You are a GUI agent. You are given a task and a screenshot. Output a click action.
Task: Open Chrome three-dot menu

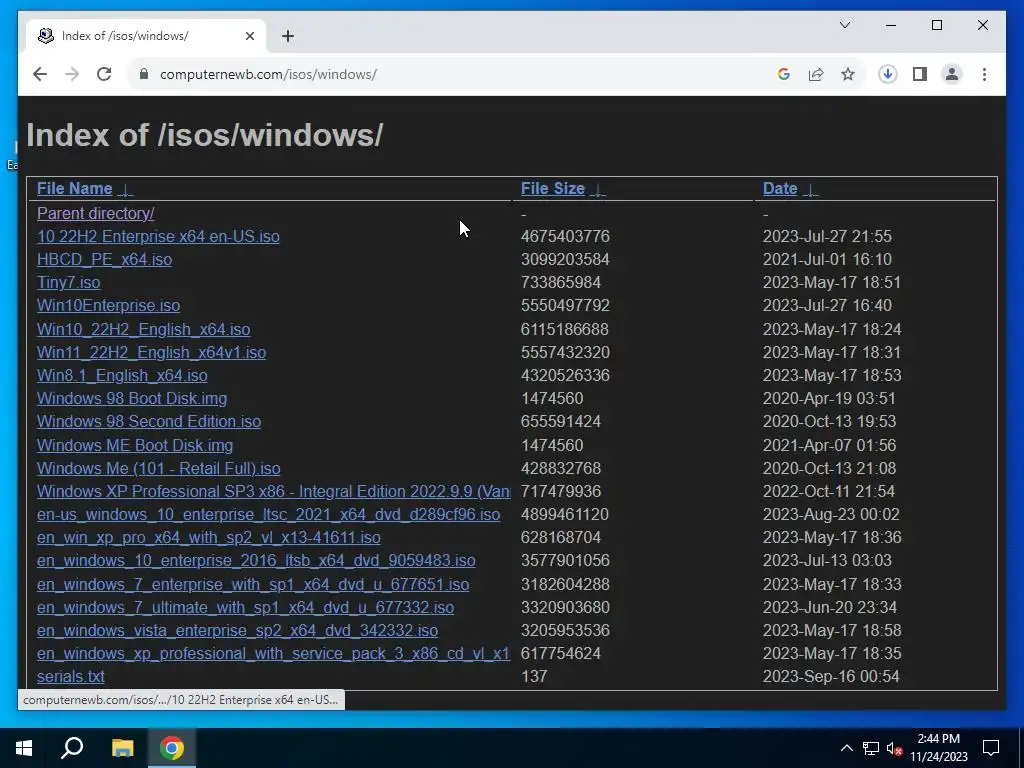click(x=984, y=74)
